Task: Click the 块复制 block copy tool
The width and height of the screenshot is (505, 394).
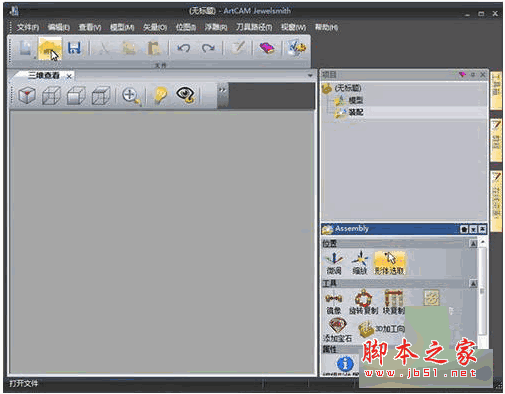Action: [x=393, y=302]
